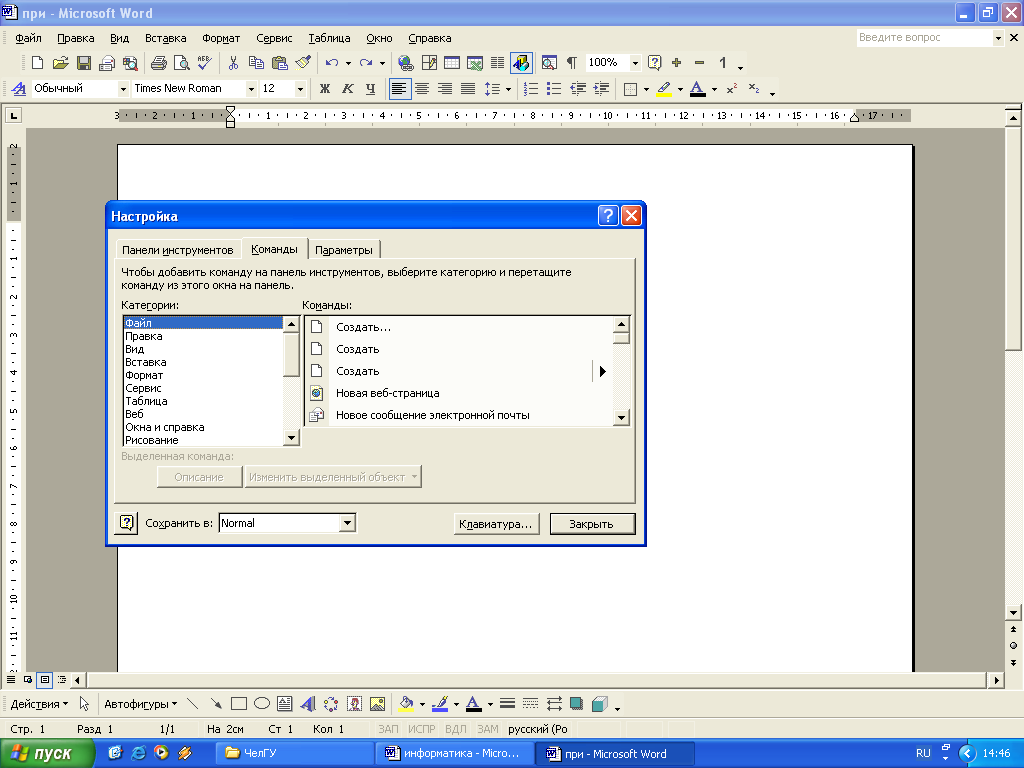Select Рисование in categories list
1024x768 pixels.
(x=203, y=440)
